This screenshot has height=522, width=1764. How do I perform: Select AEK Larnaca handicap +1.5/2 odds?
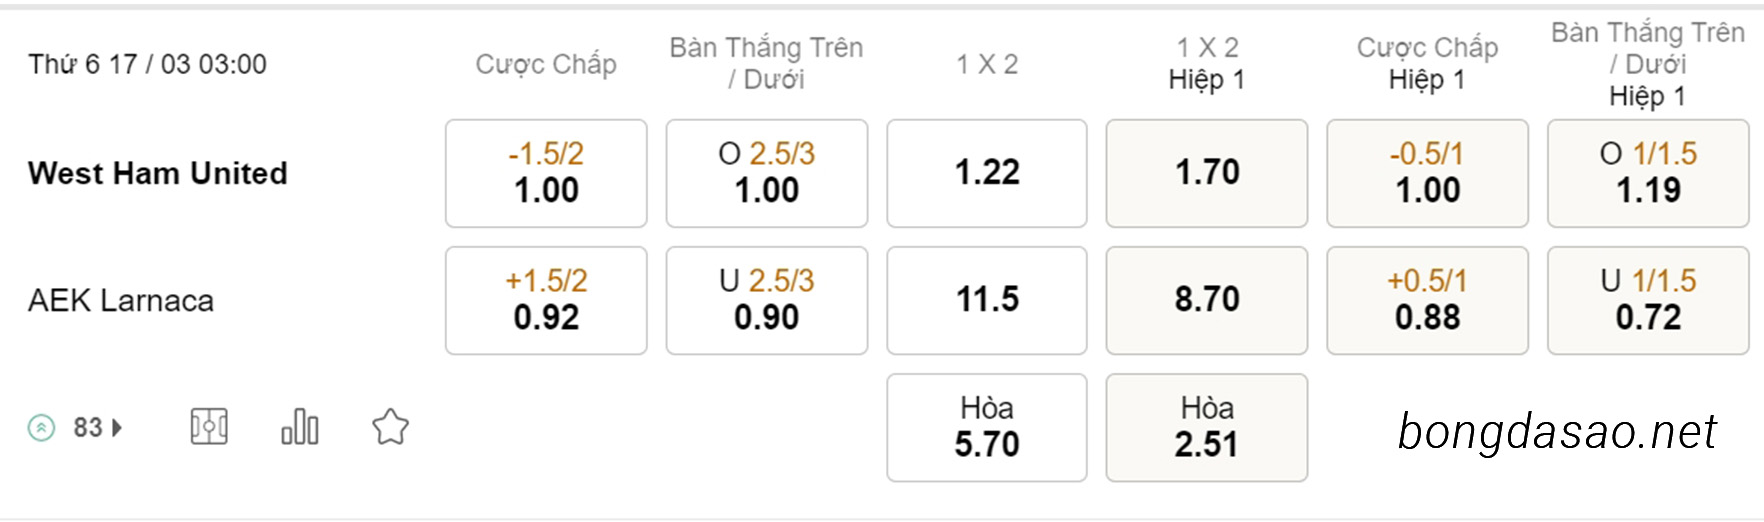pyautogui.click(x=546, y=300)
